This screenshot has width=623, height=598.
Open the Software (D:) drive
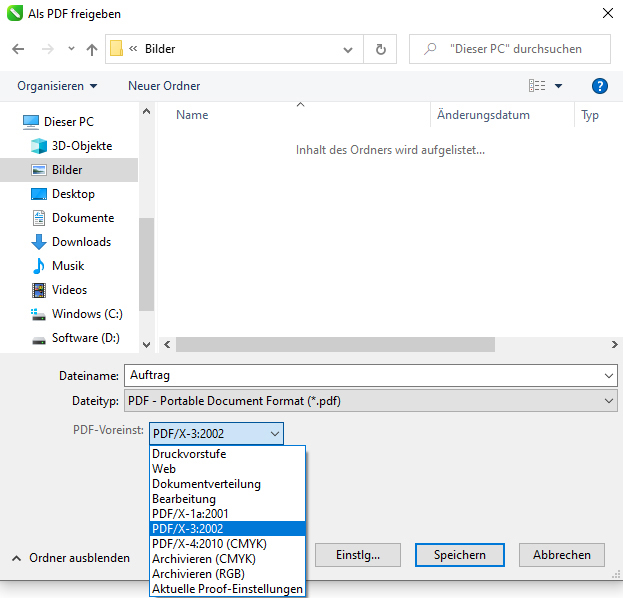(85, 338)
